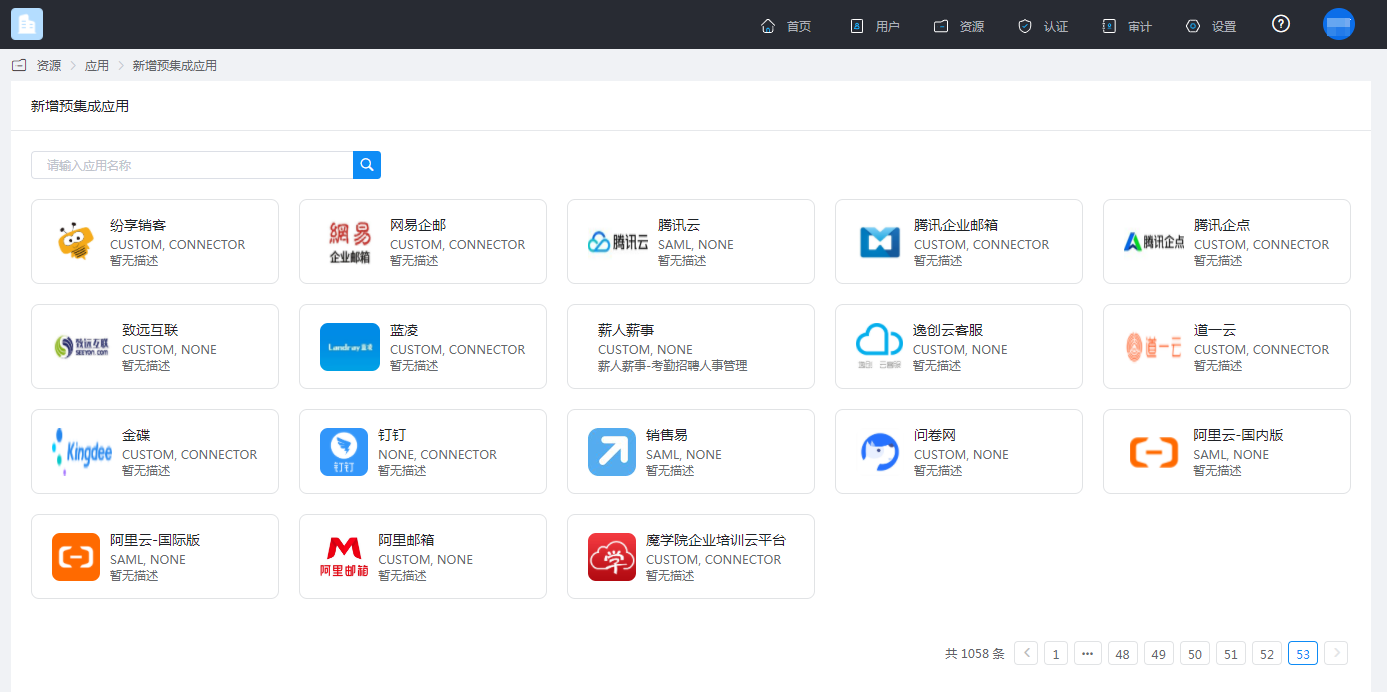This screenshot has width=1387, height=692.
Task: Open the 首页 nav menu
Action: pyautogui.click(x=786, y=26)
